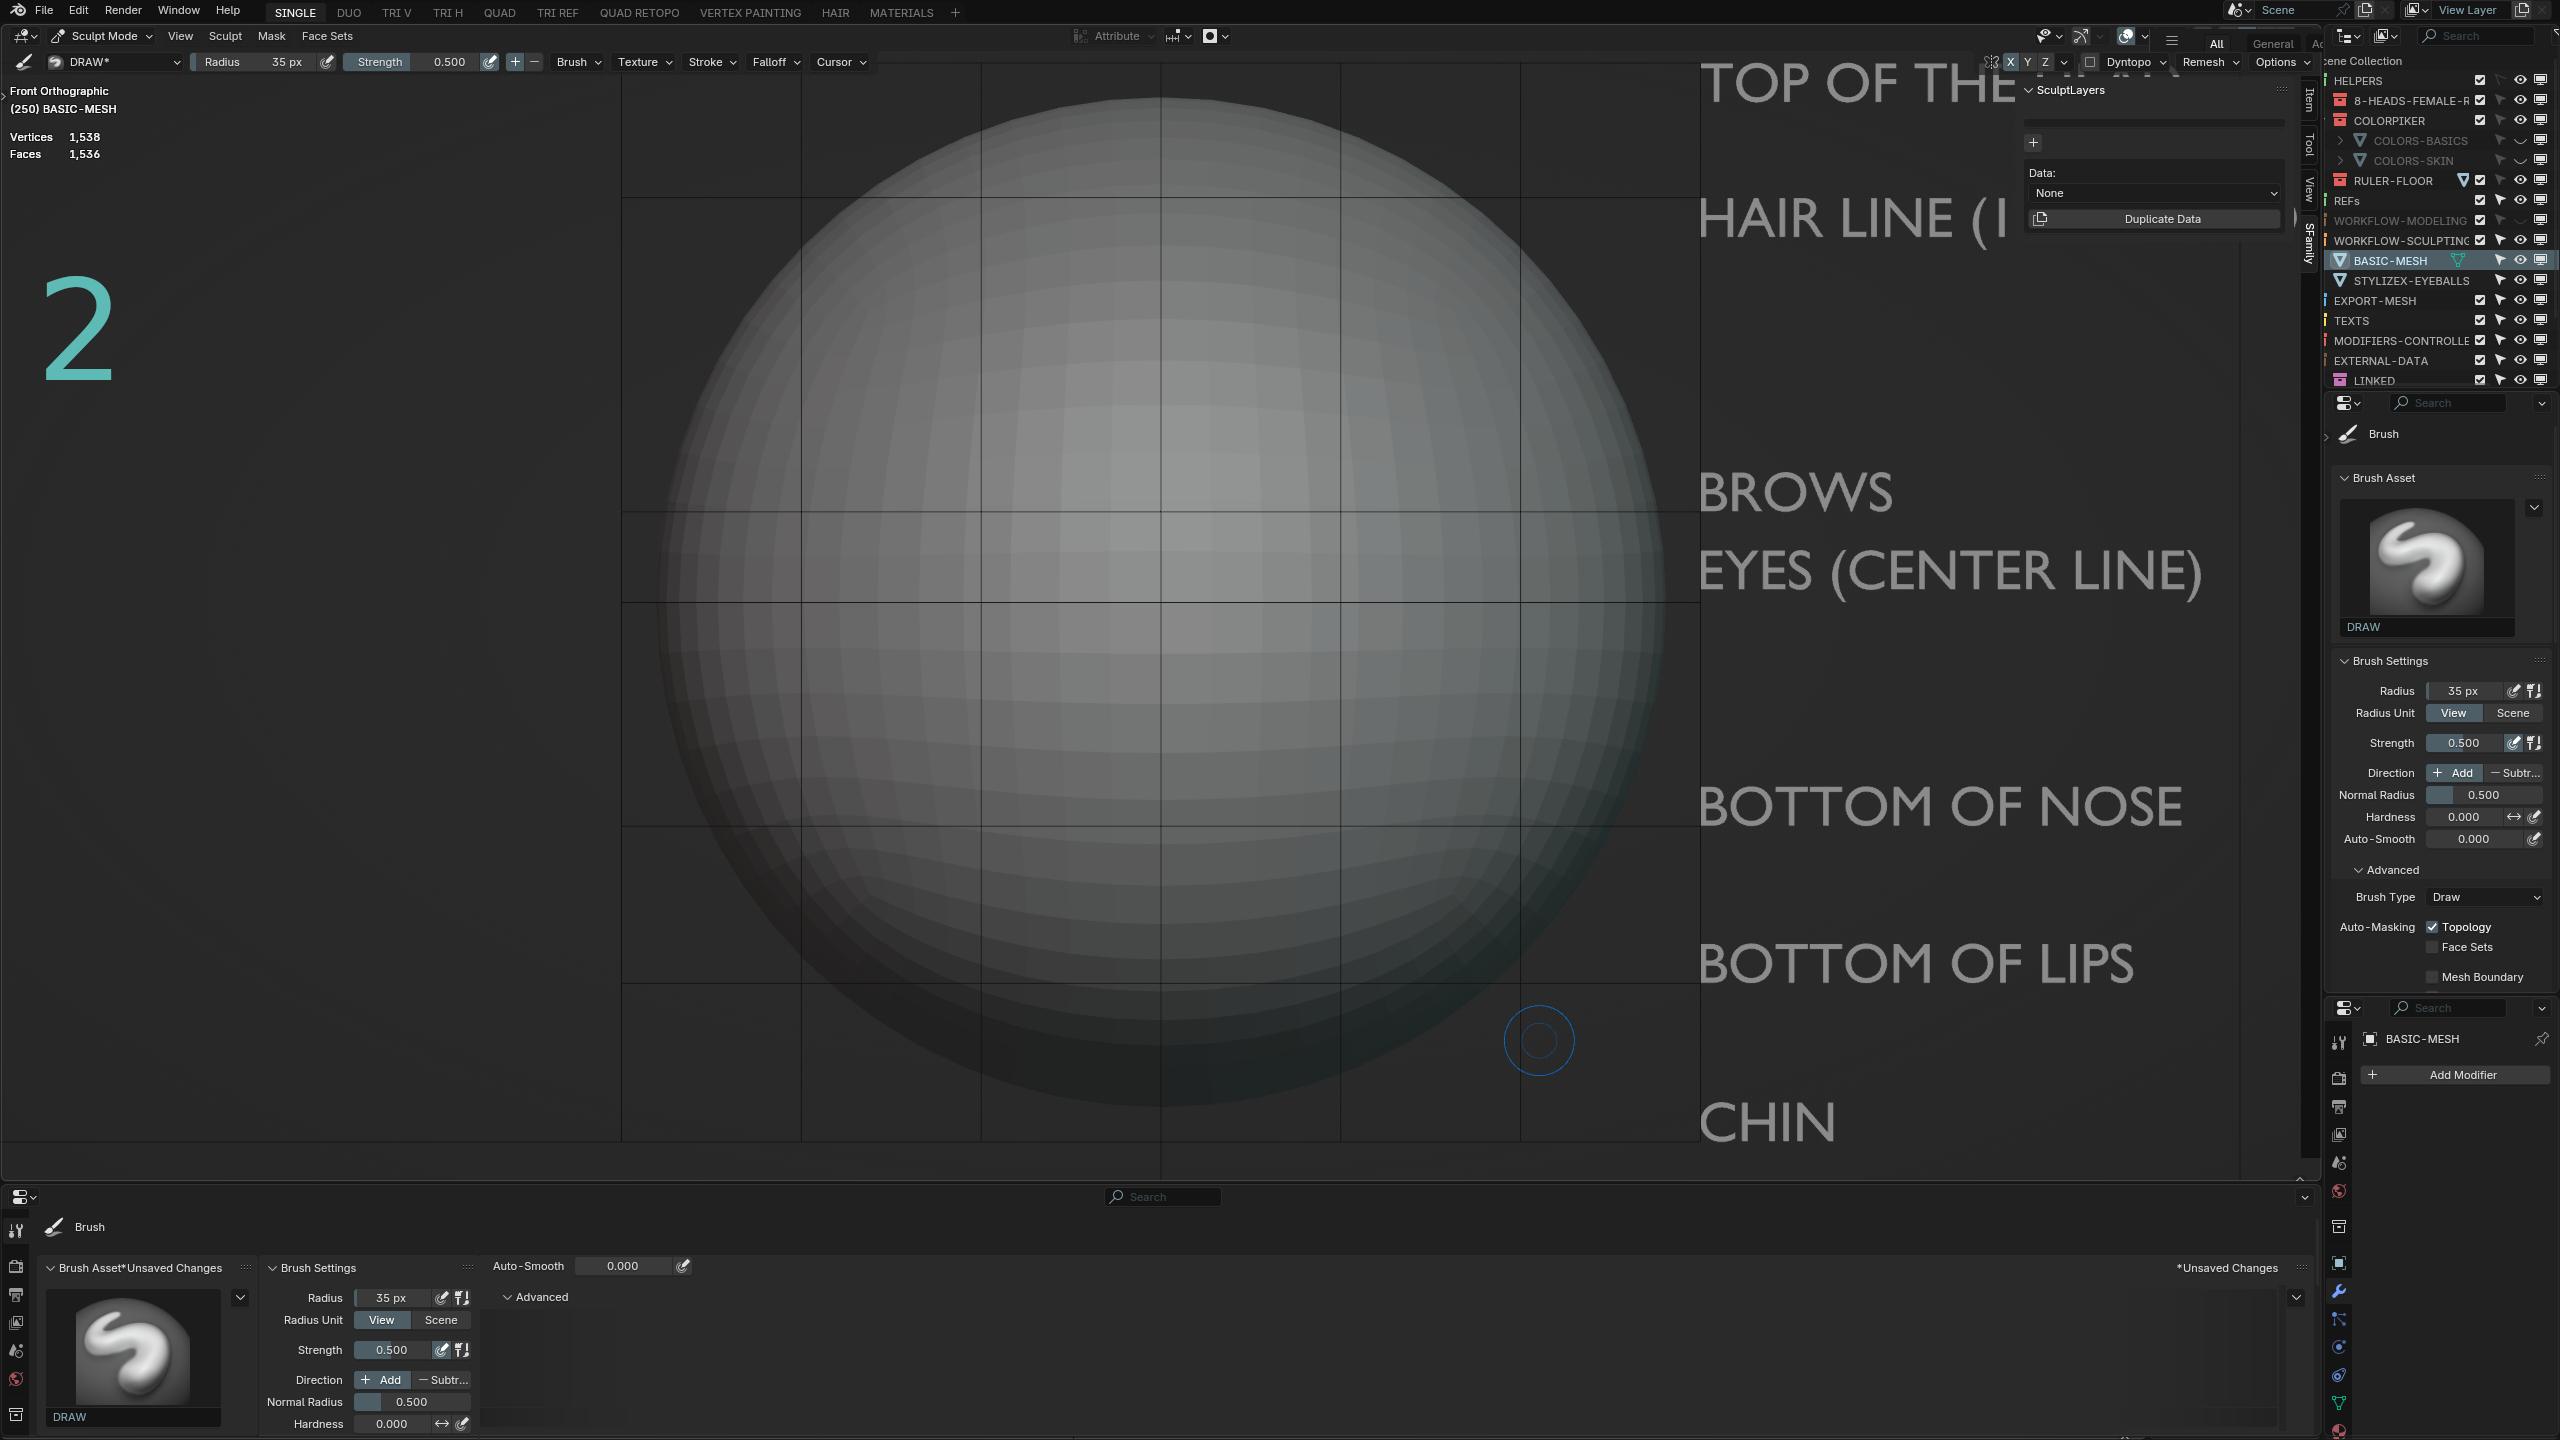The width and height of the screenshot is (2560, 1440).
Task: Open World tab in bottom properties editor
Action: point(16,1379)
